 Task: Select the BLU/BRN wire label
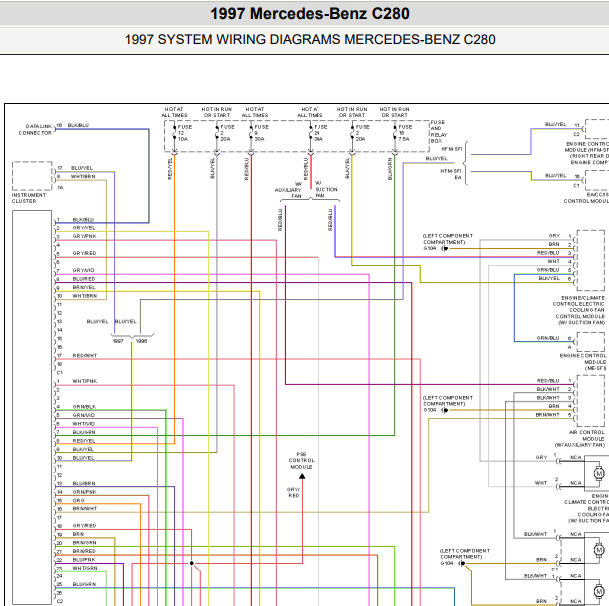pos(84,484)
